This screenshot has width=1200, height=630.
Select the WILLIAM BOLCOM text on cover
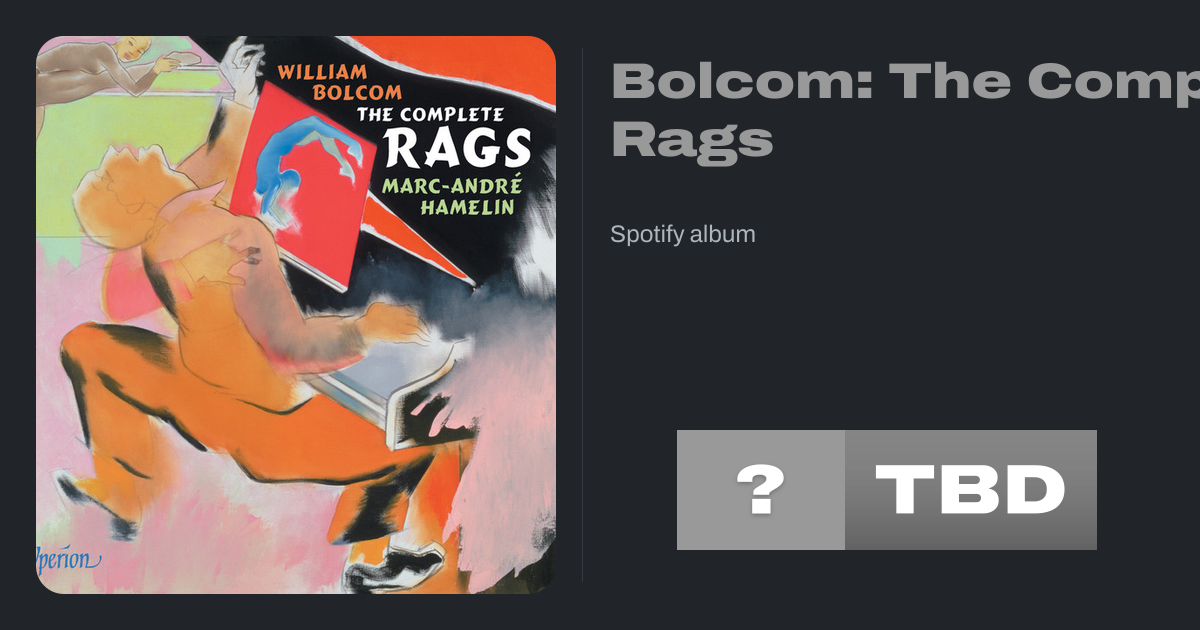(x=339, y=82)
